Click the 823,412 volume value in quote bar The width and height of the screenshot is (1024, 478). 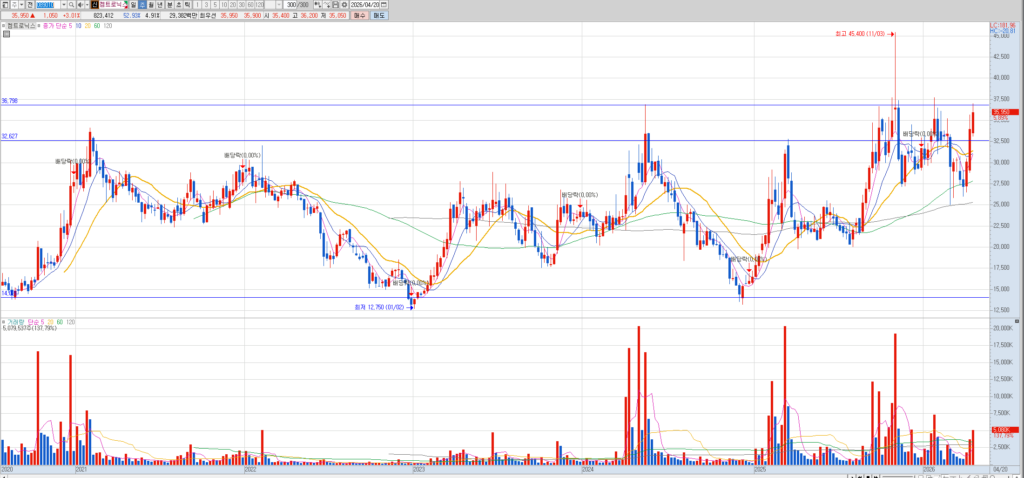click(103, 16)
